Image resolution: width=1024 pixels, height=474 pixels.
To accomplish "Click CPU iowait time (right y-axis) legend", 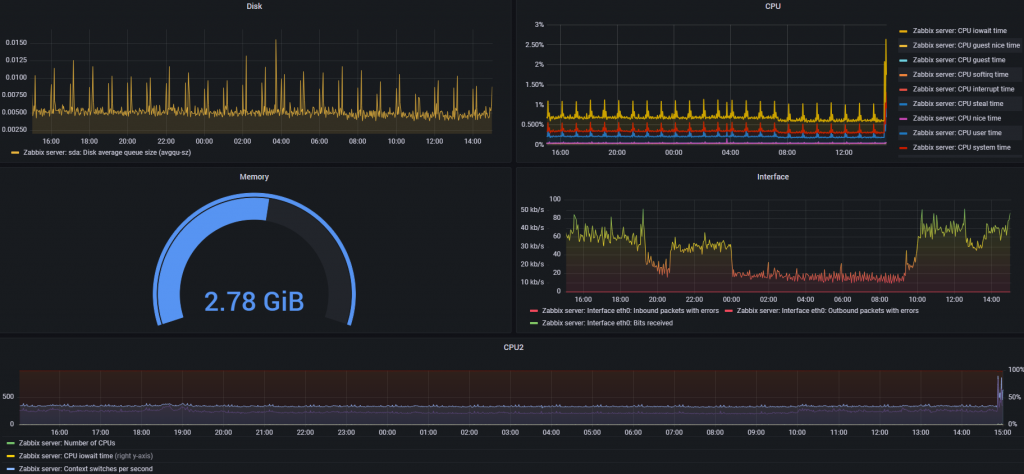I will [86, 456].
